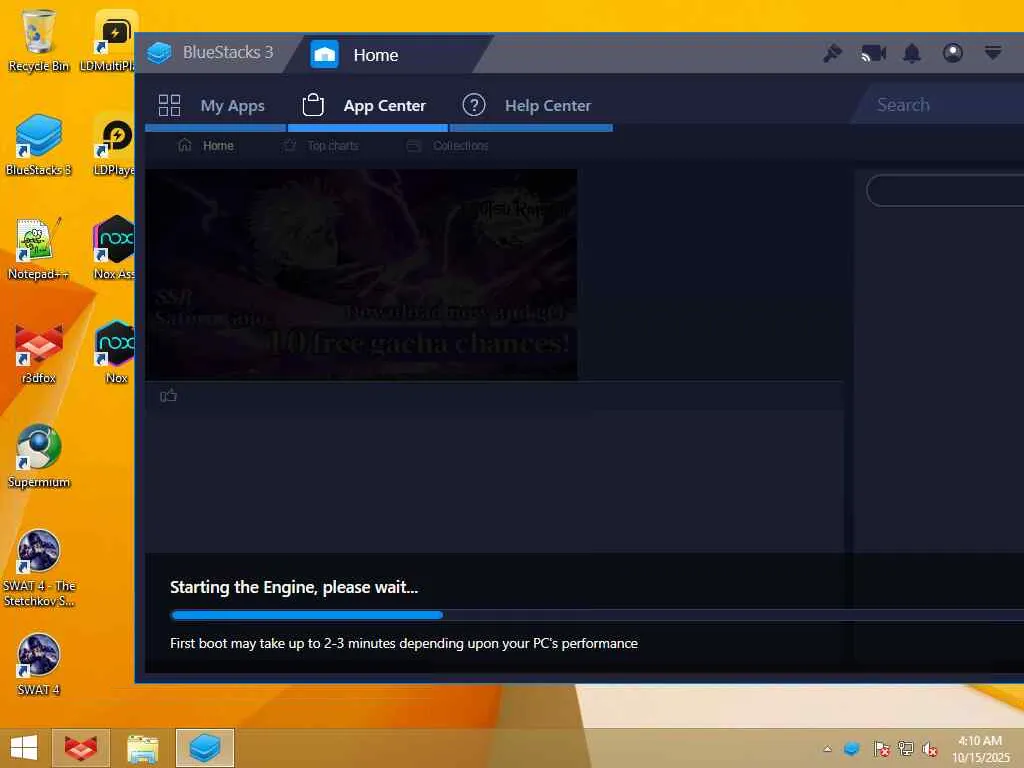Screen dimensions: 1024x768
Task: Open the user account profile icon
Action: tap(953, 52)
